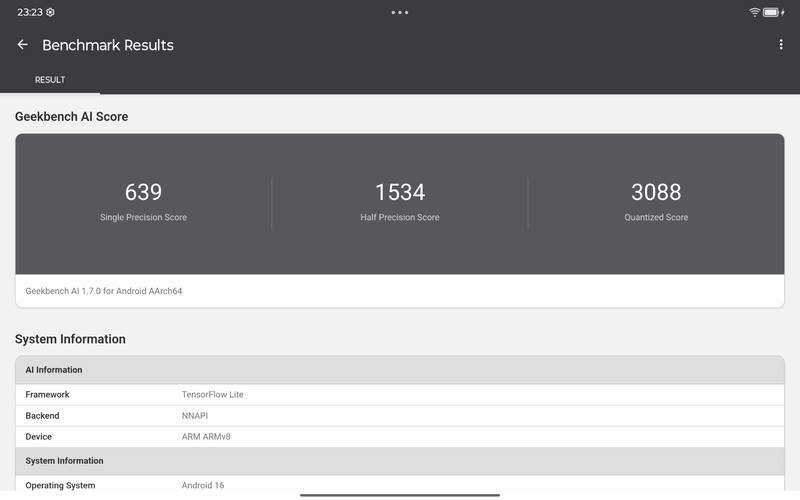
Task: Select the RESULT tab
Action: [x=50, y=80]
